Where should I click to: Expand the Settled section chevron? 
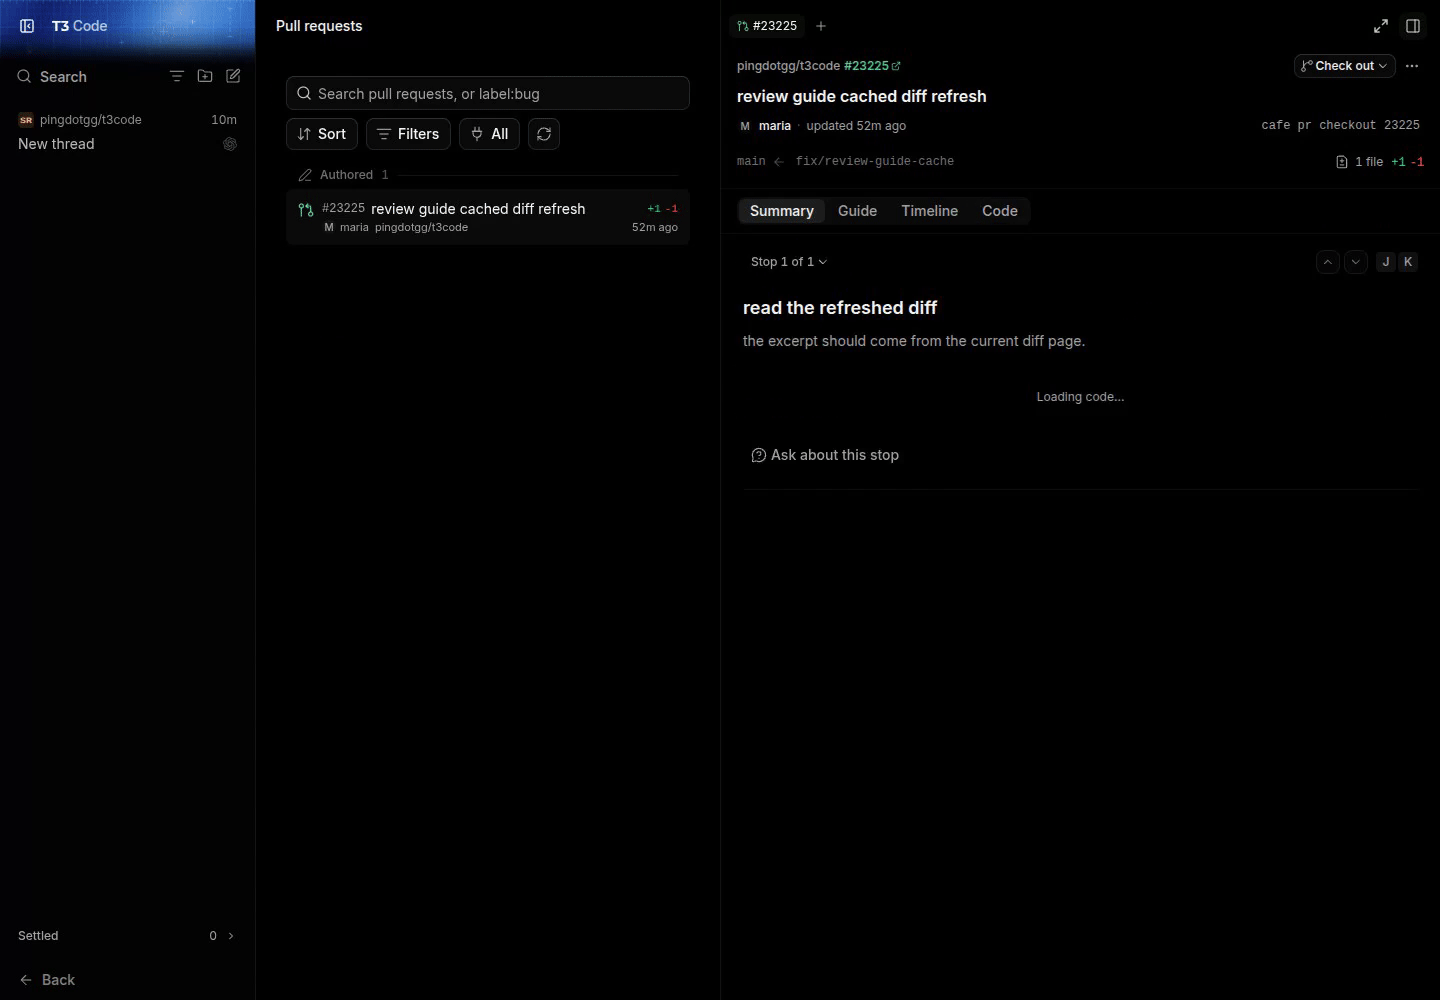point(231,936)
